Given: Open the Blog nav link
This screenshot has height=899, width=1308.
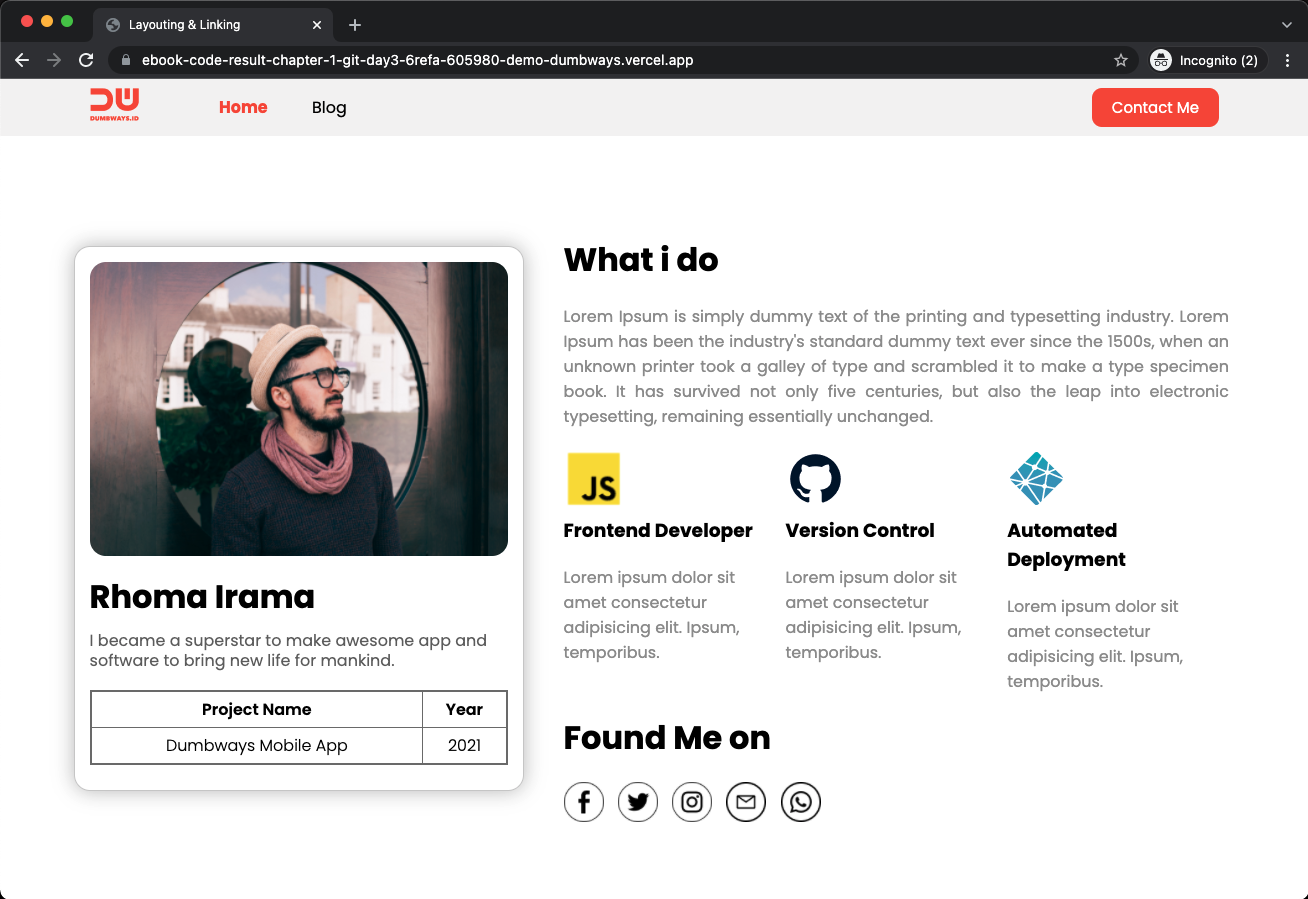Looking at the screenshot, I should 329,107.
